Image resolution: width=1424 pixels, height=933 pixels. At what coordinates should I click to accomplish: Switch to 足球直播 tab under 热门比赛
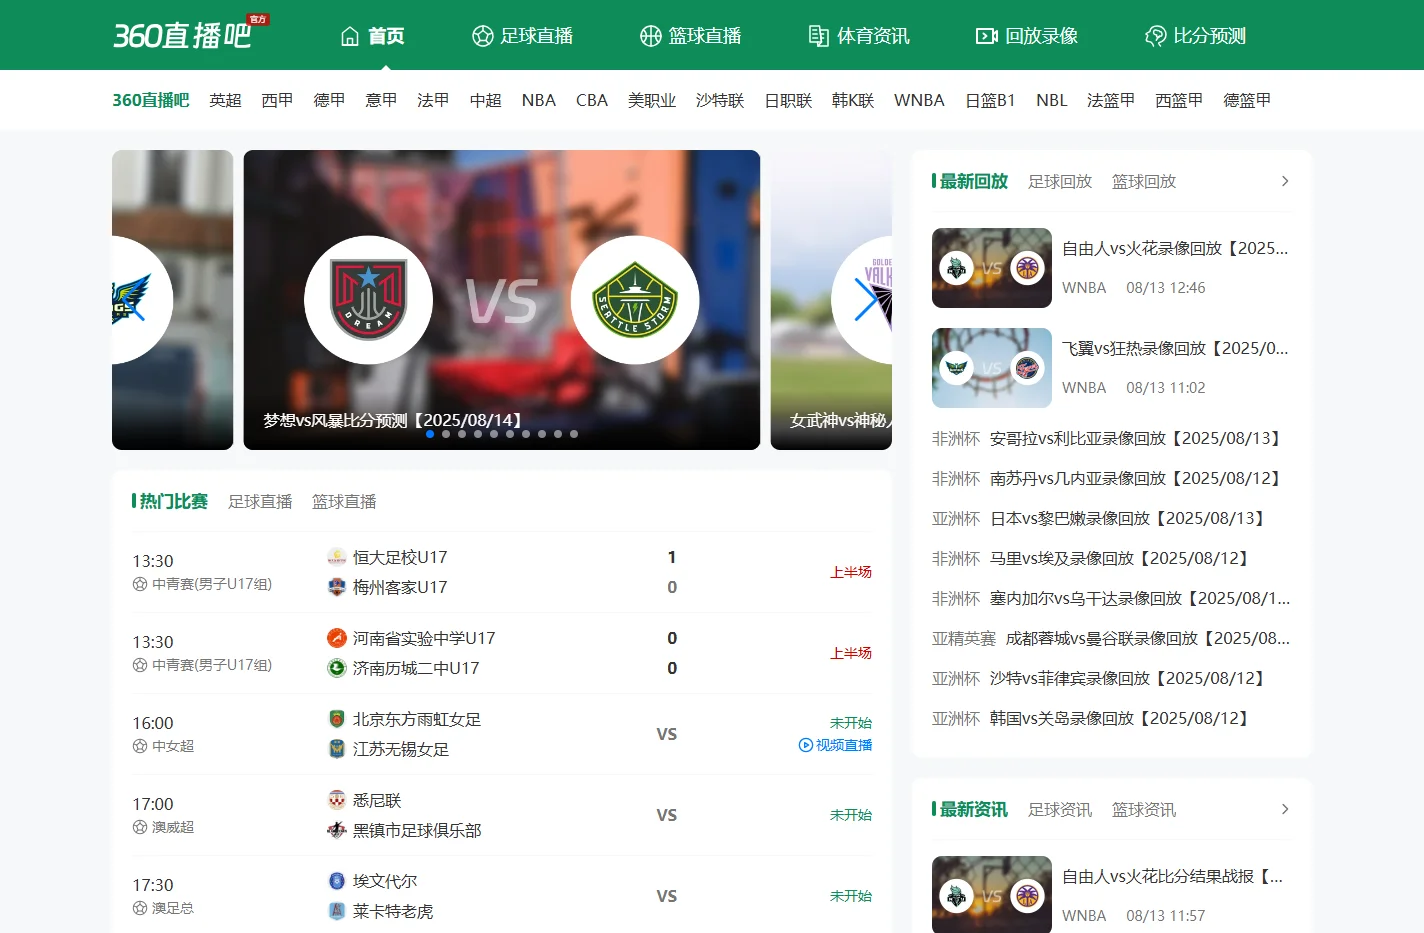point(260,501)
